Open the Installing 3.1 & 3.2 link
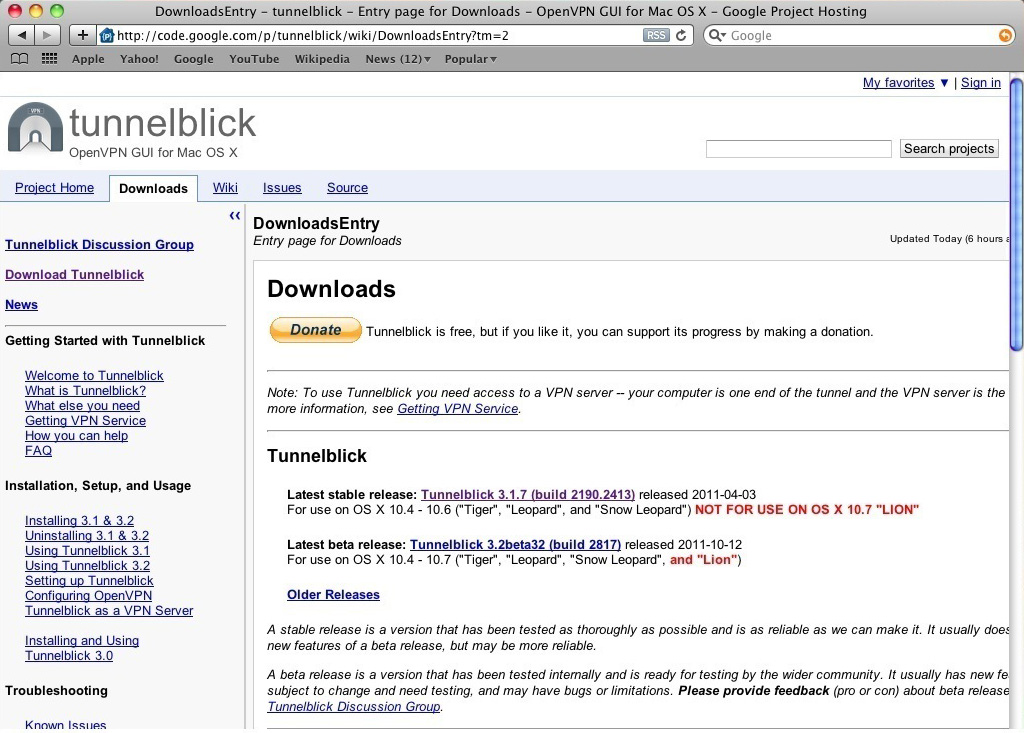The width and height of the screenshot is (1024, 733). 80,520
